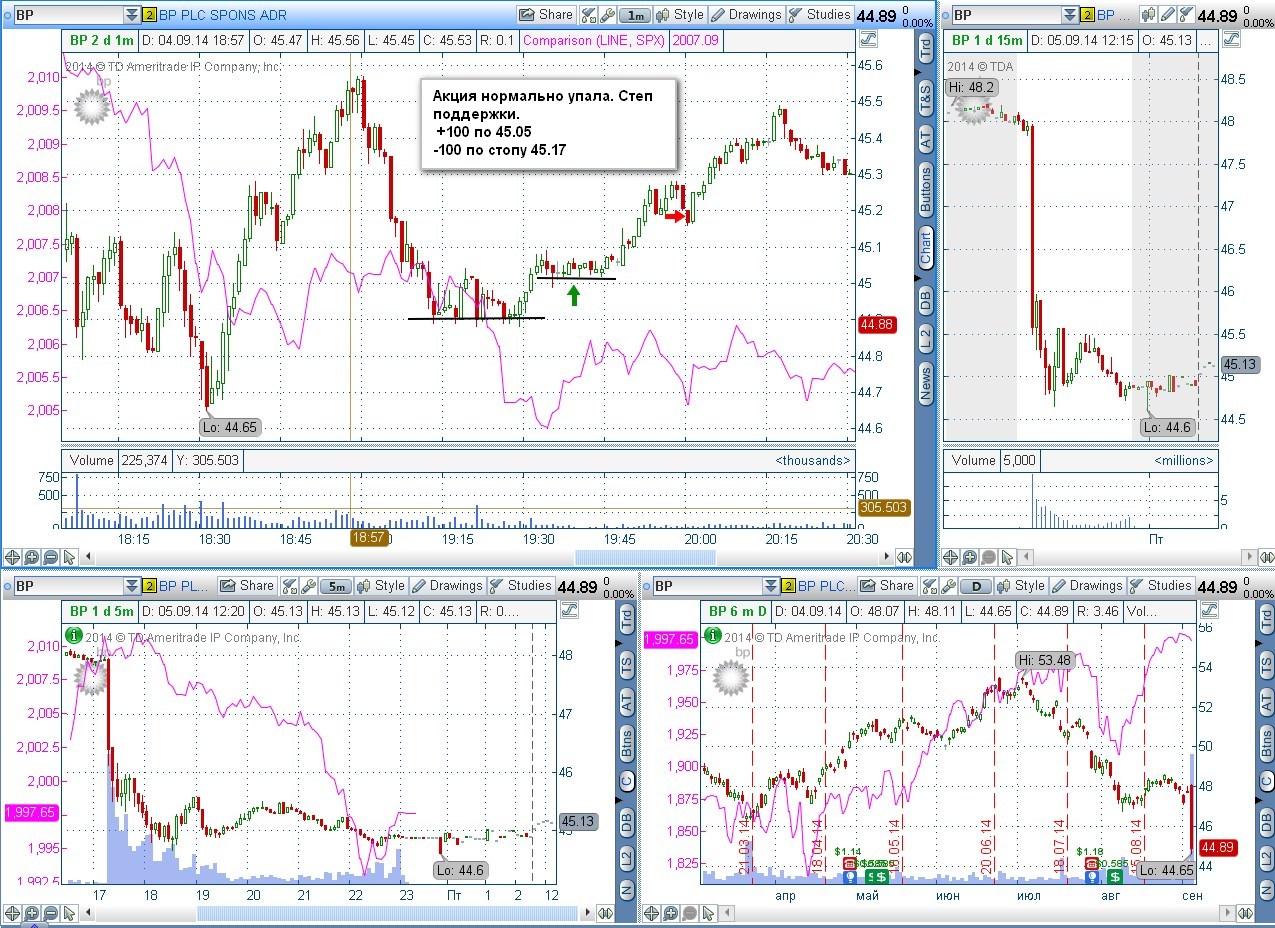Click the double-arrow icon at the 1m chart's scrollbar end
Image resolution: width=1275 pixels, height=928 pixels.
904,557
